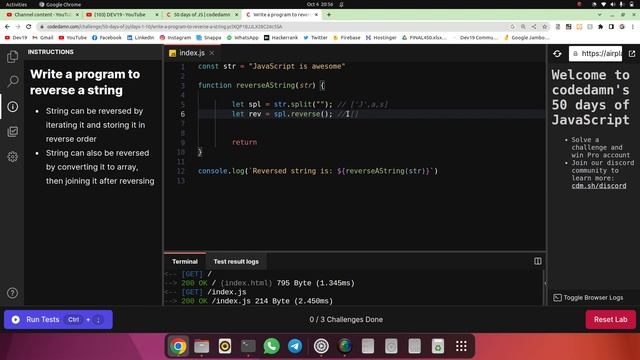Select the index.js editor tab
The image size is (640, 360).
click(x=191, y=53)
